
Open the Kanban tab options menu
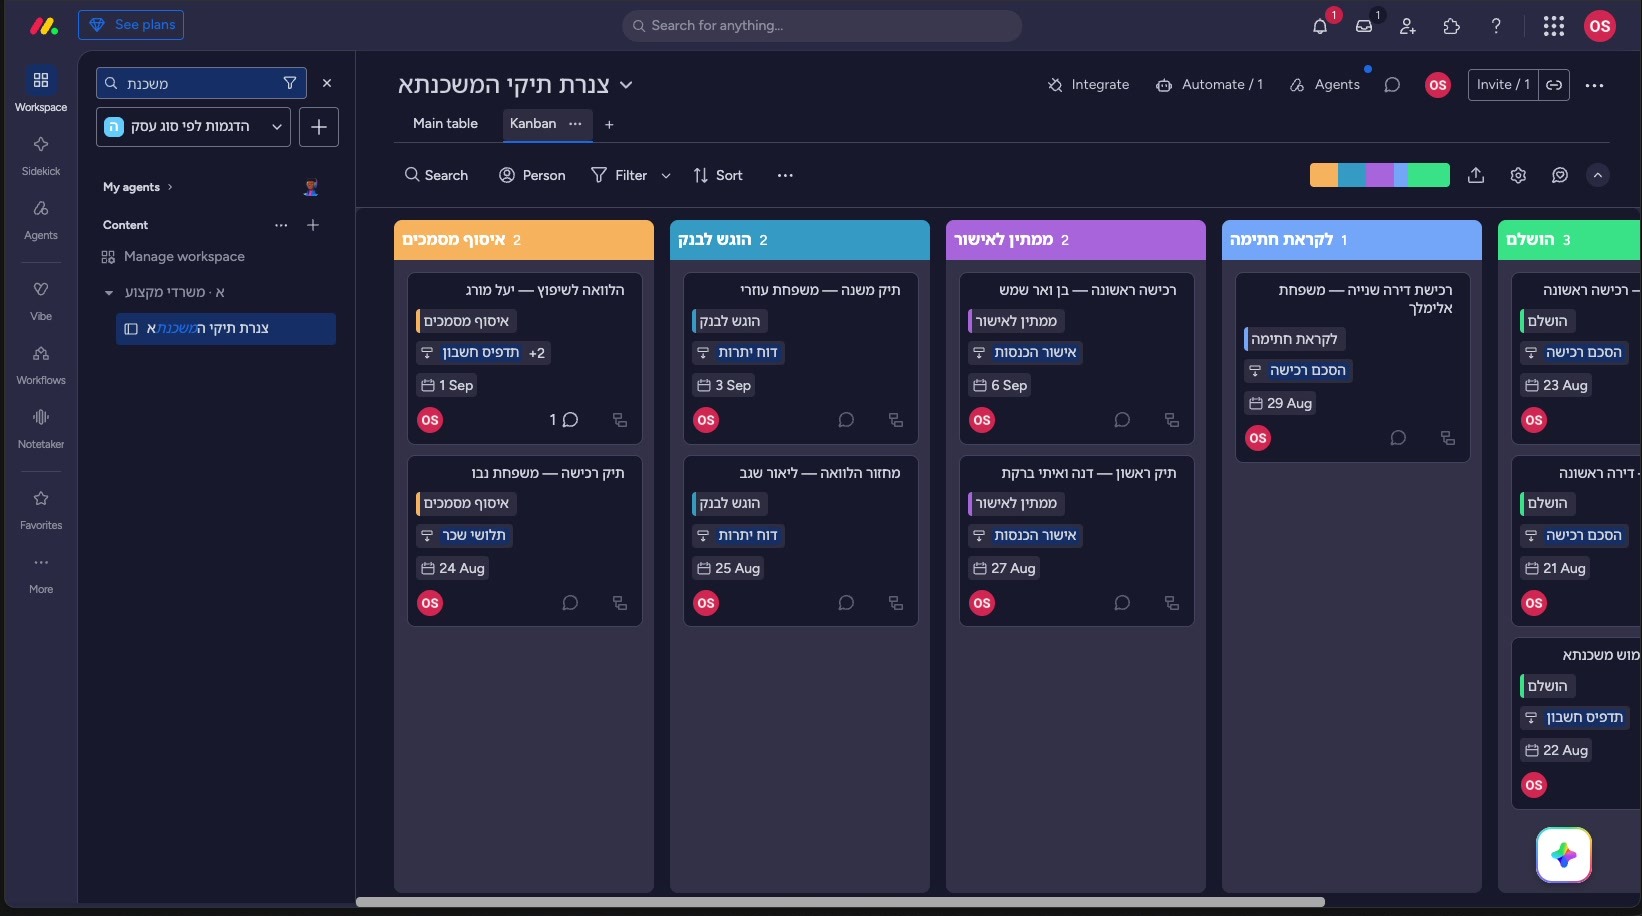[575, 124]
